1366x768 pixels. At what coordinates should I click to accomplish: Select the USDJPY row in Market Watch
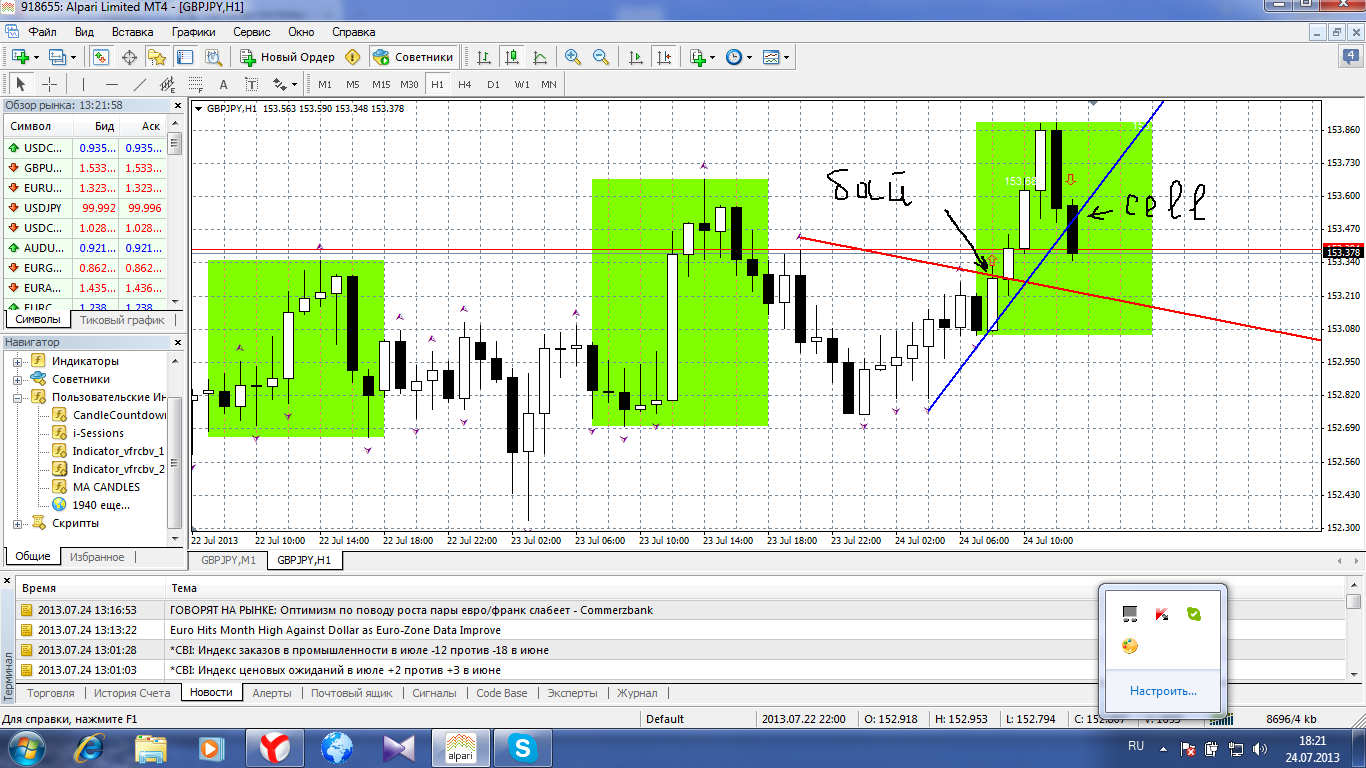[x=86, y=208]
